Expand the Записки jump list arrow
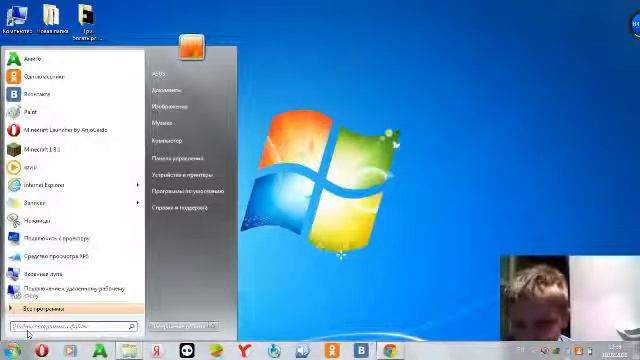Image resolution: width=640 pixels, height=360 pixels. [138, 203]
